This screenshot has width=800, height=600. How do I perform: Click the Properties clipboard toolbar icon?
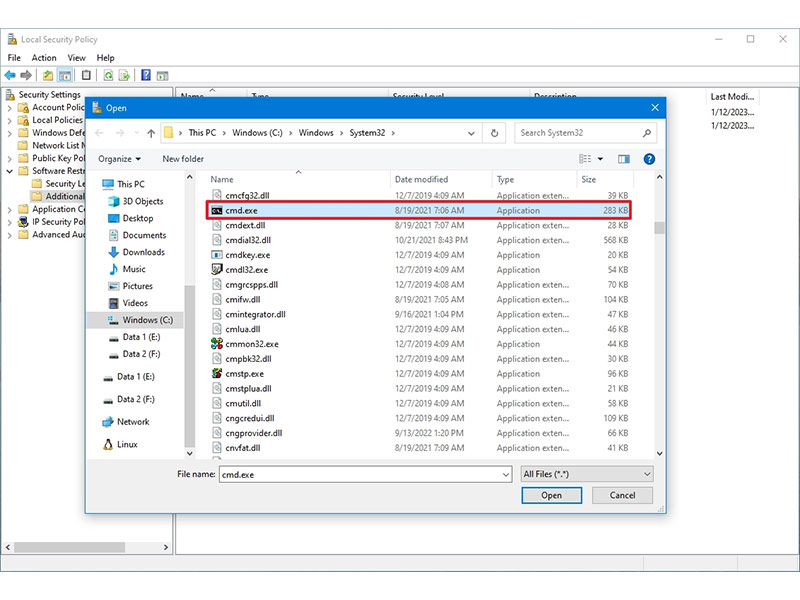(86, 76)
